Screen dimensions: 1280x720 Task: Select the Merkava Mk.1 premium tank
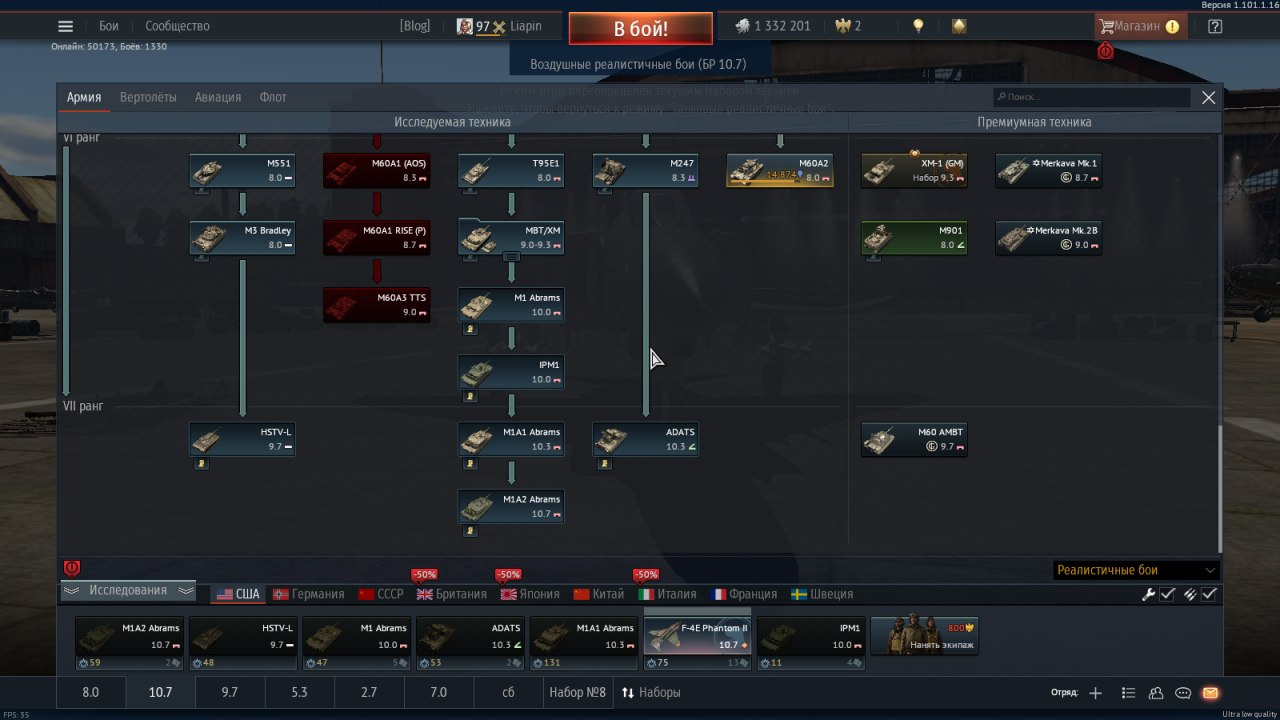(1049, 170)
